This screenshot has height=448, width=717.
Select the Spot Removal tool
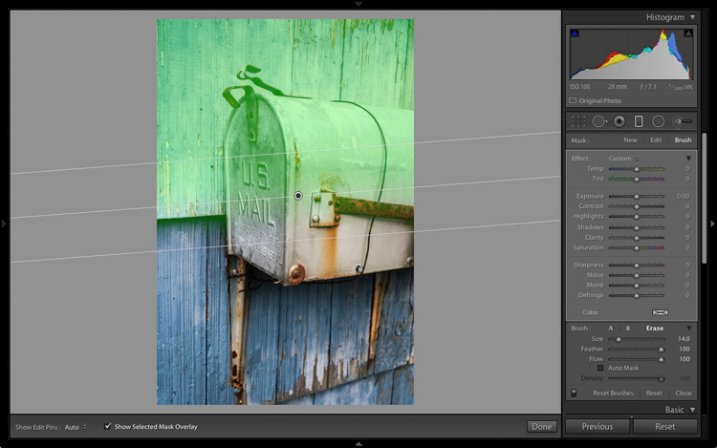pyautogui.click(x=598, y=121)
